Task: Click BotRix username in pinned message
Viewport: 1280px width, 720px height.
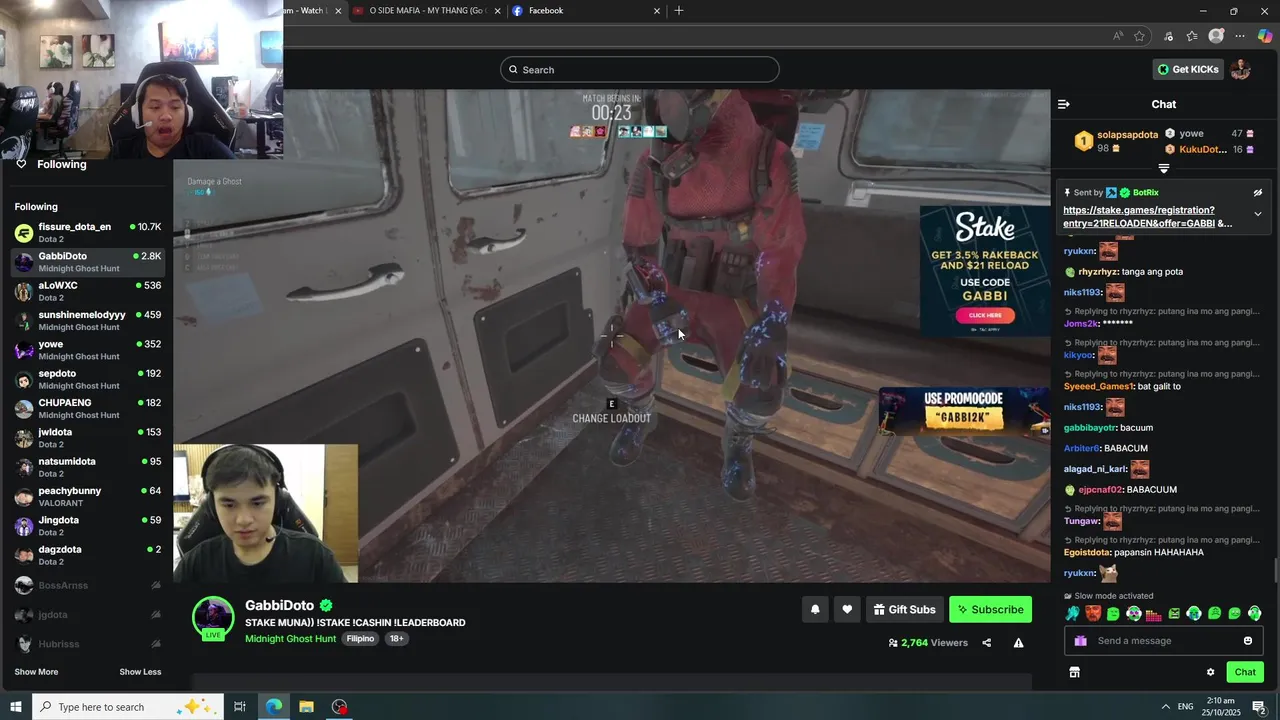Action: tap(1146, 192)
